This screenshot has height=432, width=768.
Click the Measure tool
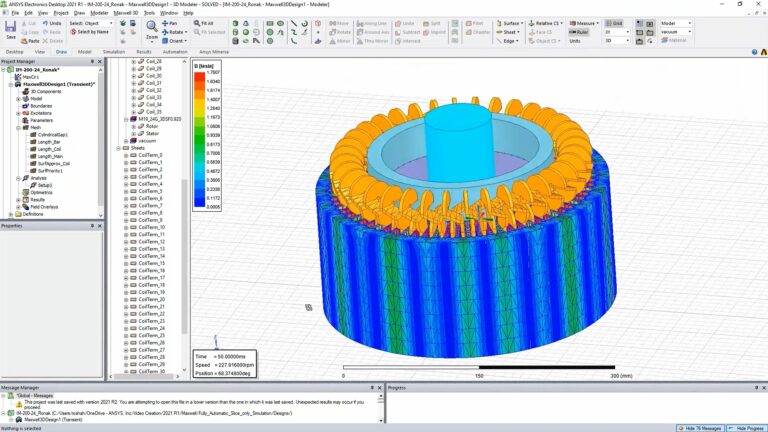pos(584,23)
